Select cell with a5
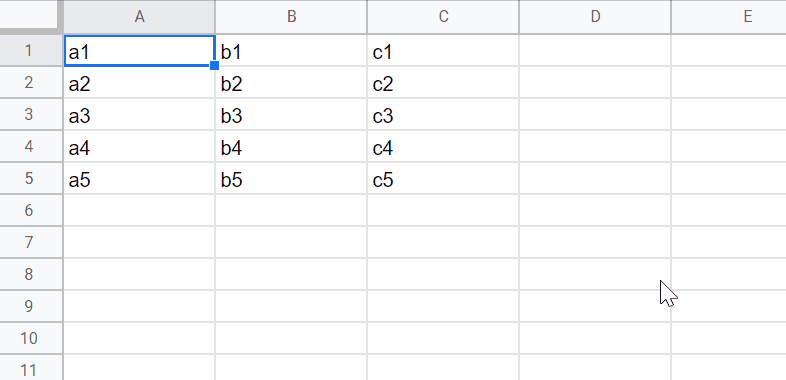The height and width of the screenshot is (380, 786). point(139,178)
